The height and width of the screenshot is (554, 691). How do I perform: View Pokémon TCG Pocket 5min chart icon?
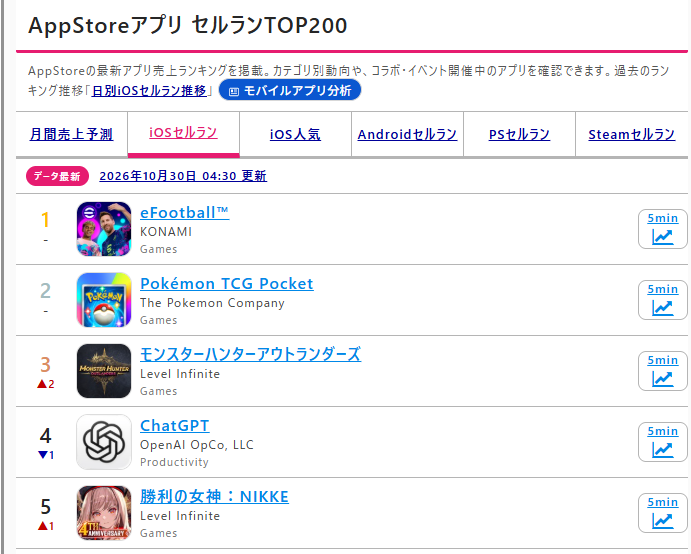click(662, 300)
